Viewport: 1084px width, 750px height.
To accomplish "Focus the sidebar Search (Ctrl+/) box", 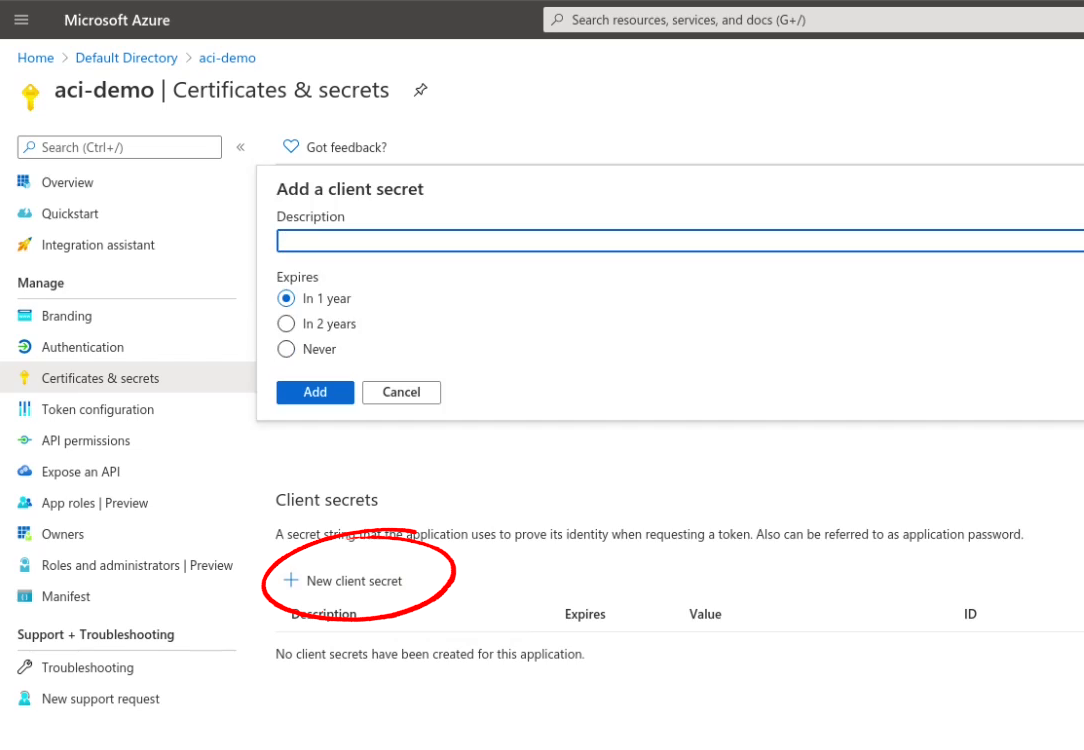I will tap(120, 147).
